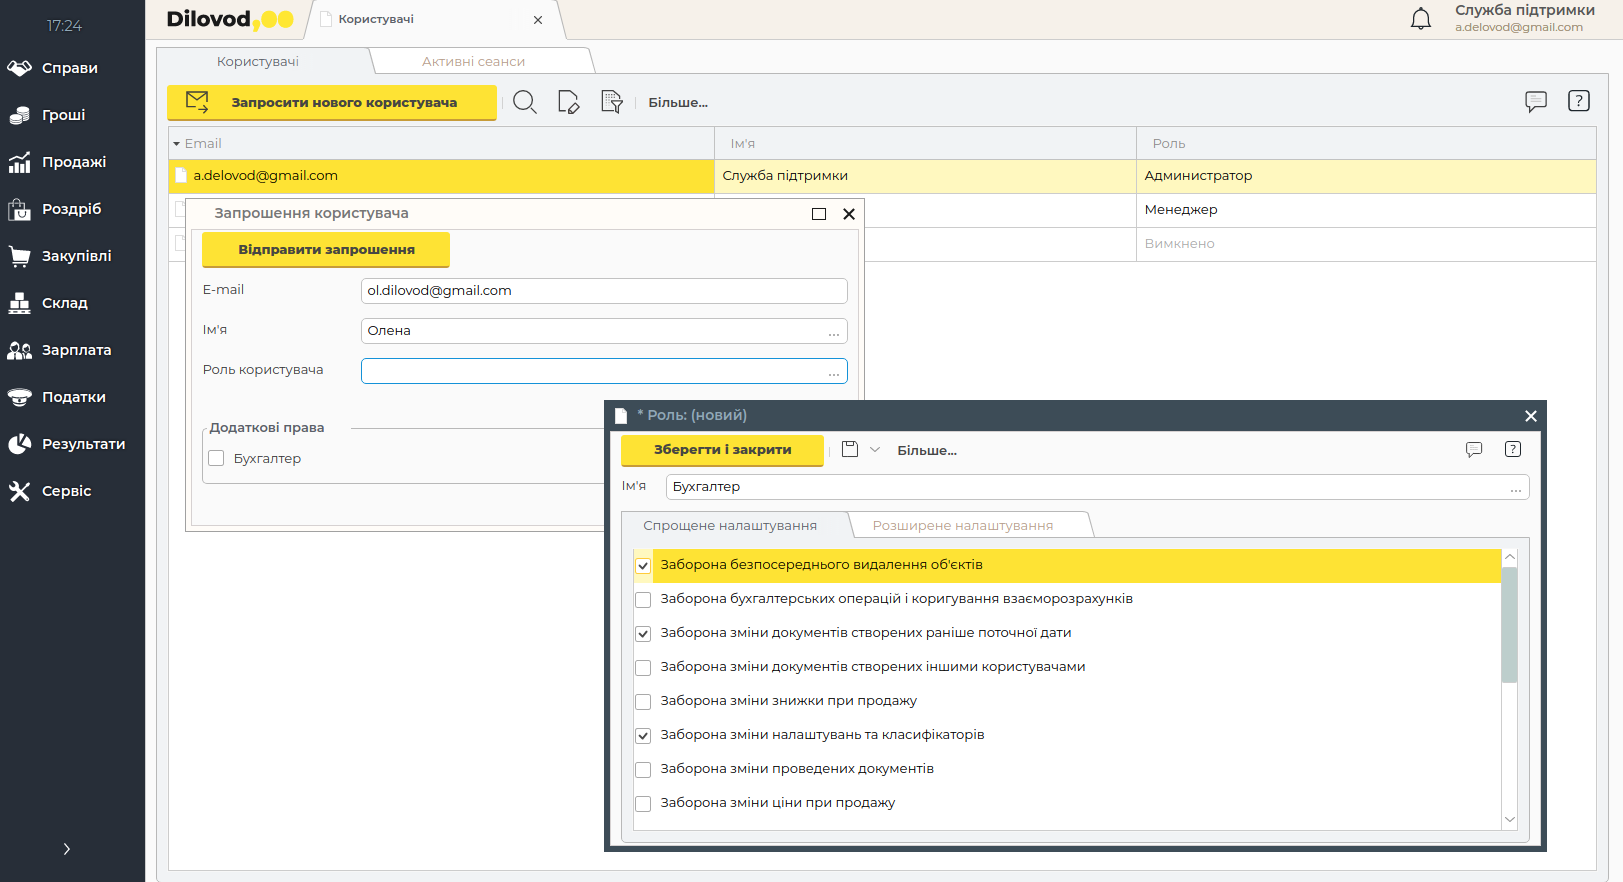Screen dimensions: 1623x882
Task: Click the search magnifier icon in toolbar
Action: coord(524,102)
